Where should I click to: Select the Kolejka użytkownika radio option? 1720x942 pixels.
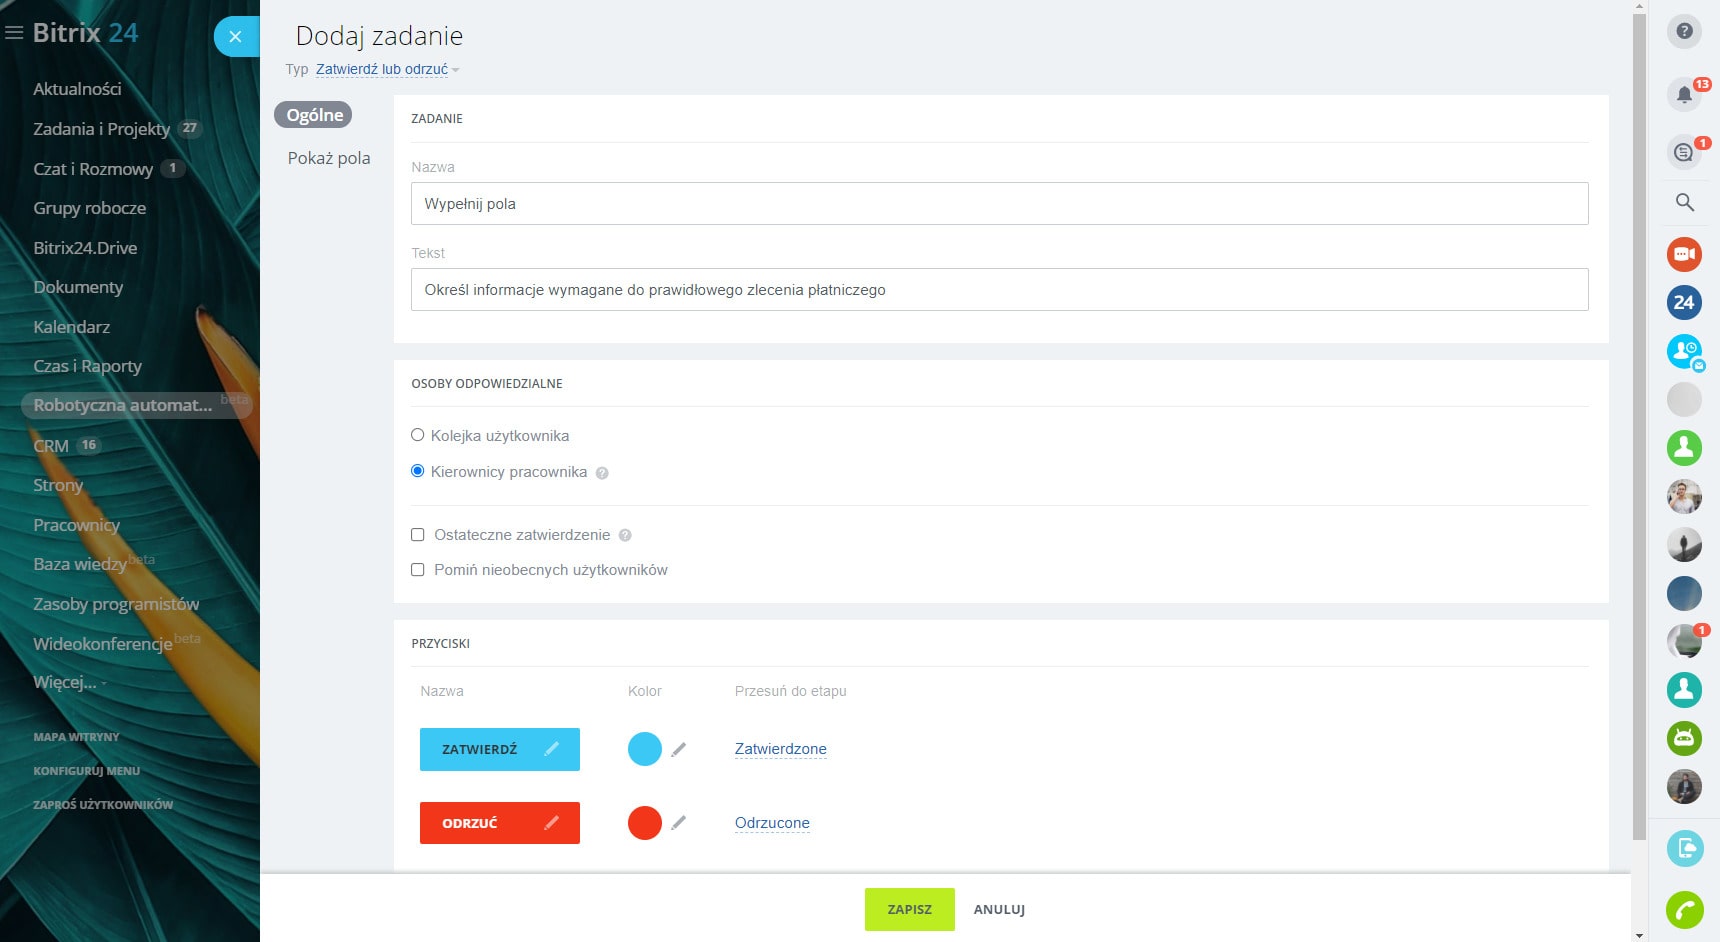tap(418, 435)
